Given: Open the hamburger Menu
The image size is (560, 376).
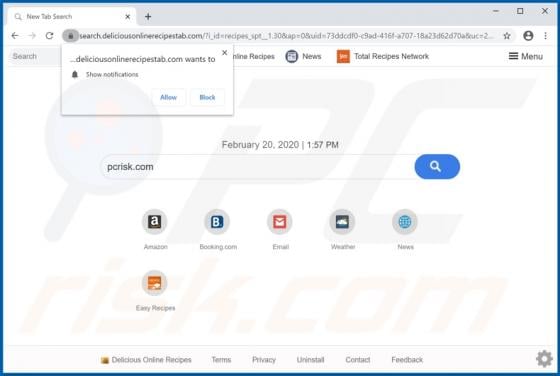Looking at the screenshot, I should click(525, 56).
